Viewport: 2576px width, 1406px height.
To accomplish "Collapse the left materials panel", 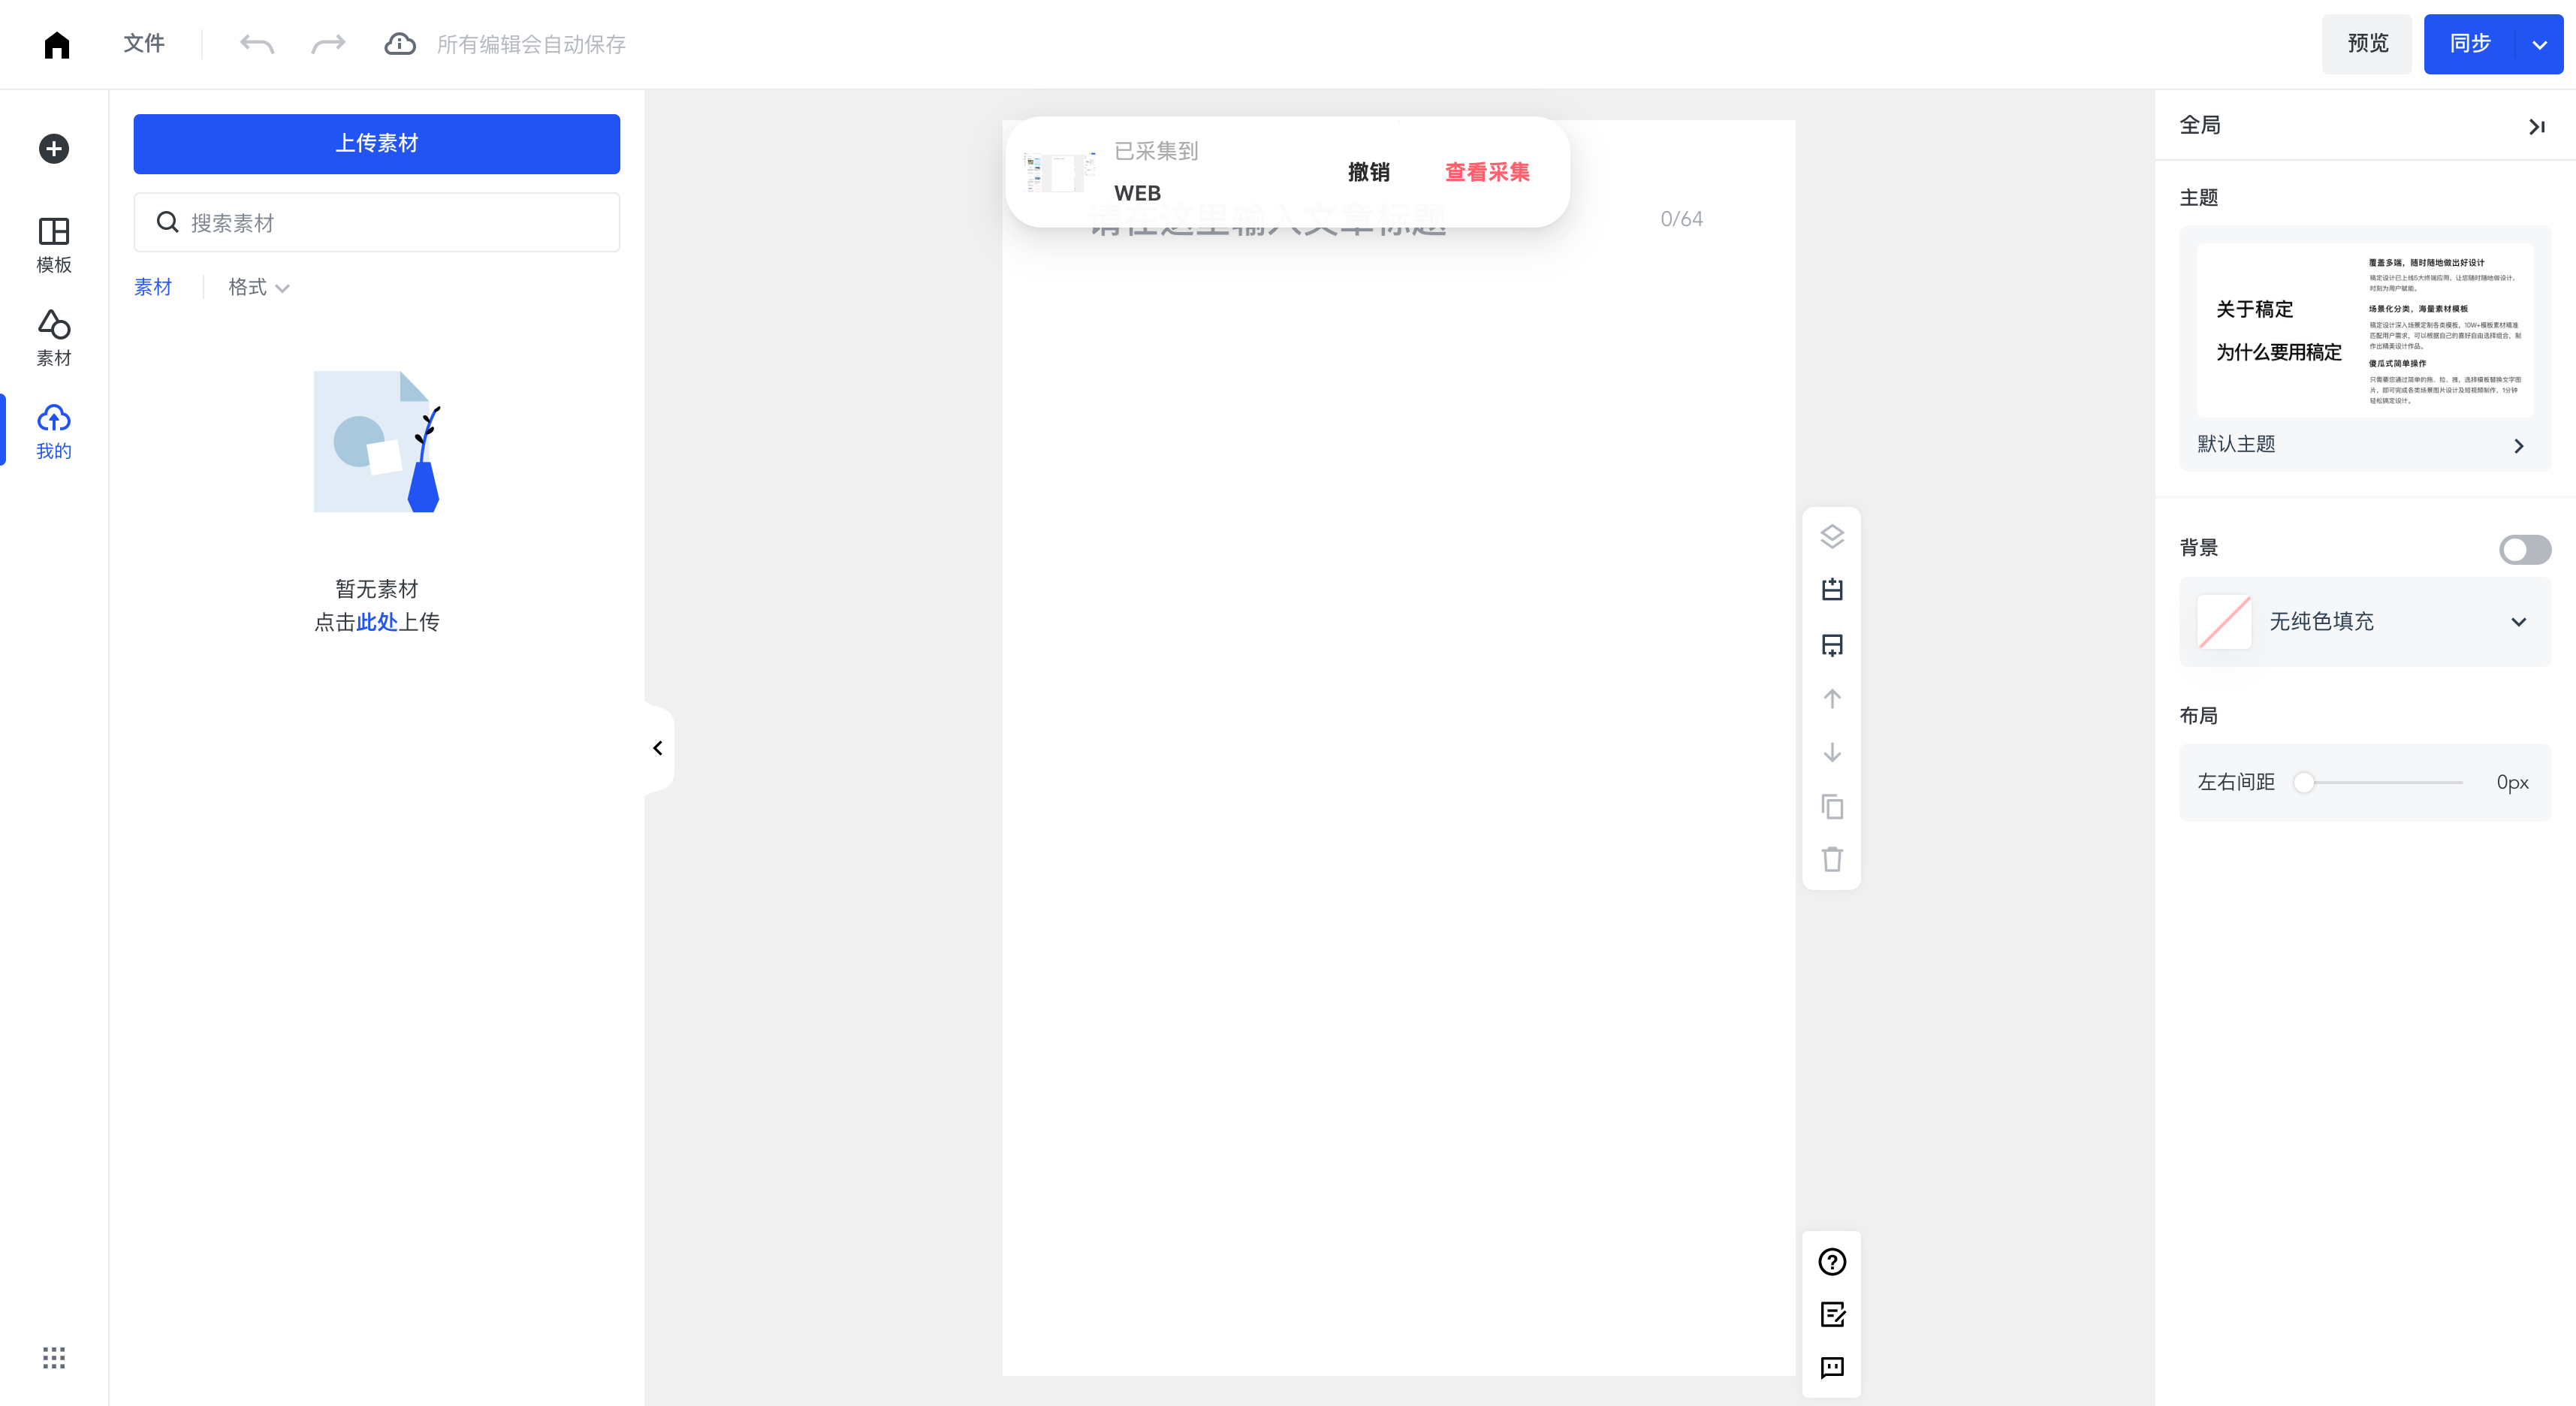I will tap(658, 748).
